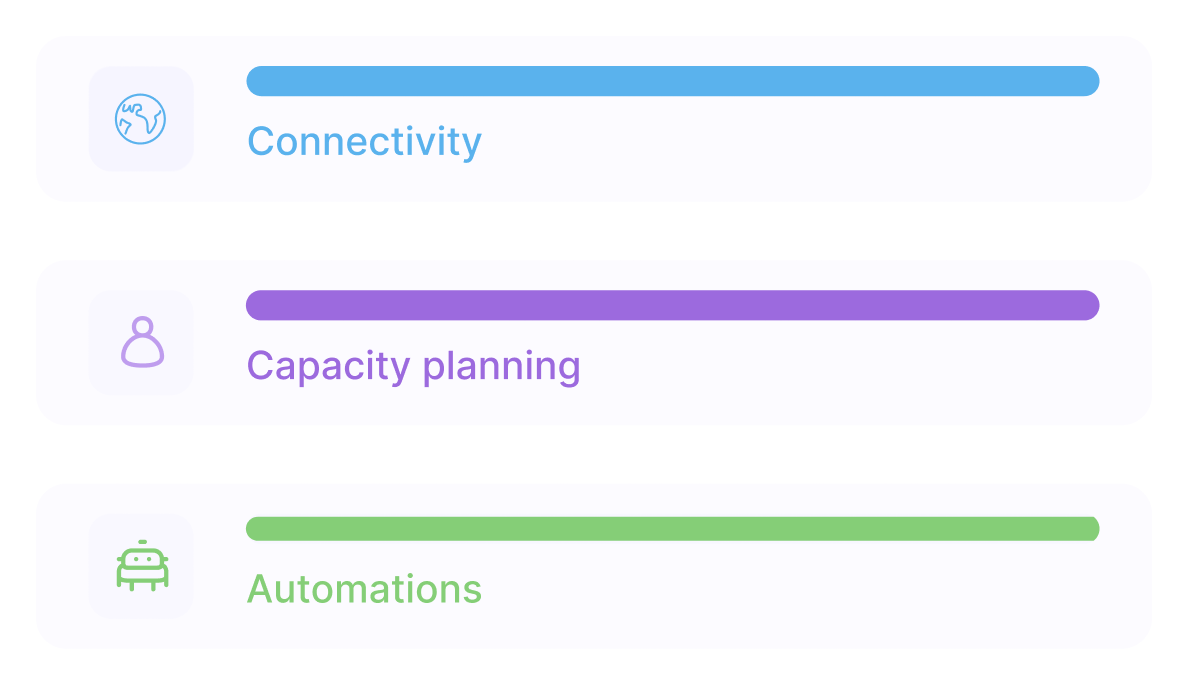
Task: Click the purple person icon
Action: click(142, 342)
